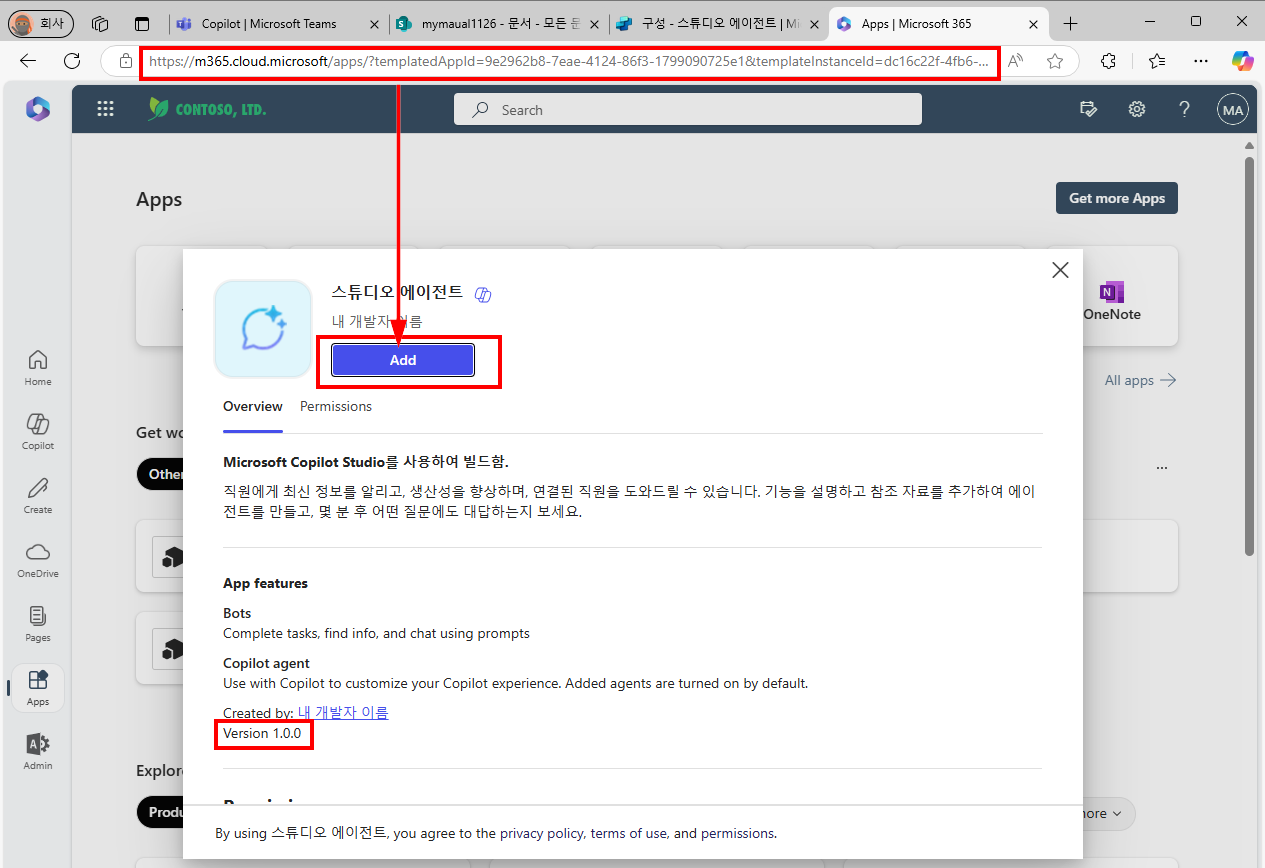Viewport: 1265px width, 868px height.
Task: Refresh the current page
Action: click(72, 61)
